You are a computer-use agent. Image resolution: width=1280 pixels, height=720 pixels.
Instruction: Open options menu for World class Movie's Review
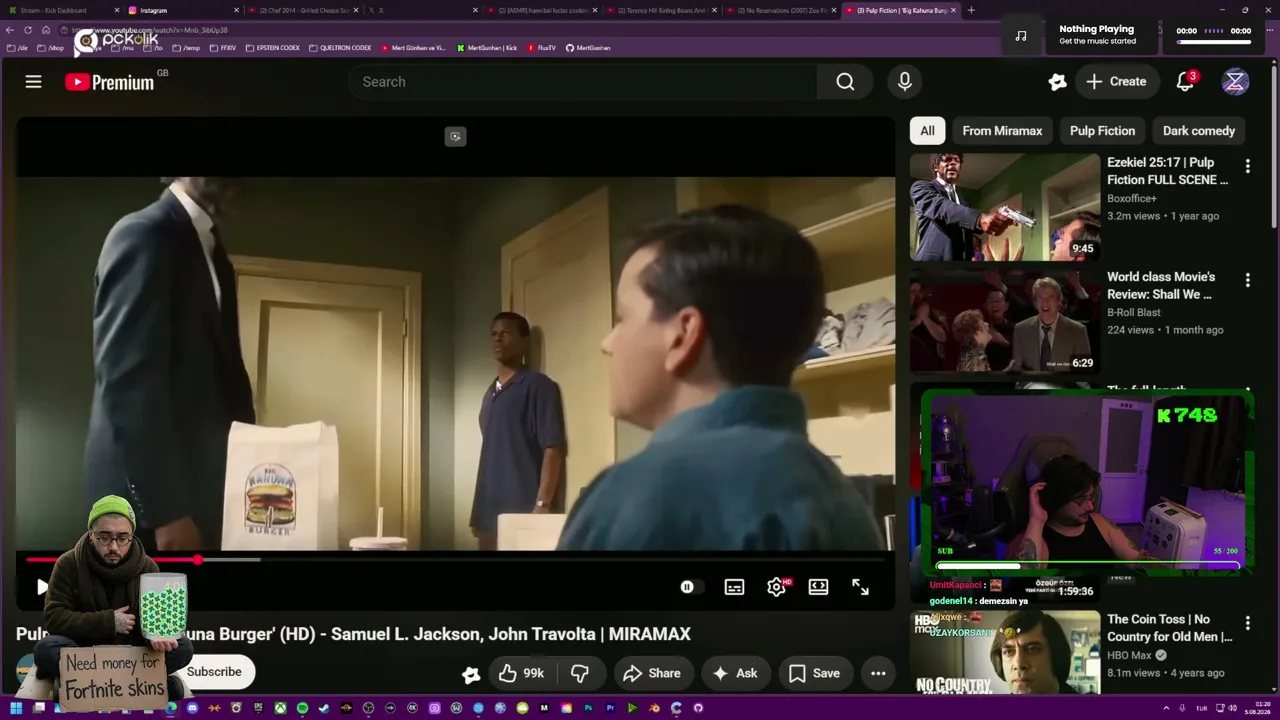point(1247,280)
